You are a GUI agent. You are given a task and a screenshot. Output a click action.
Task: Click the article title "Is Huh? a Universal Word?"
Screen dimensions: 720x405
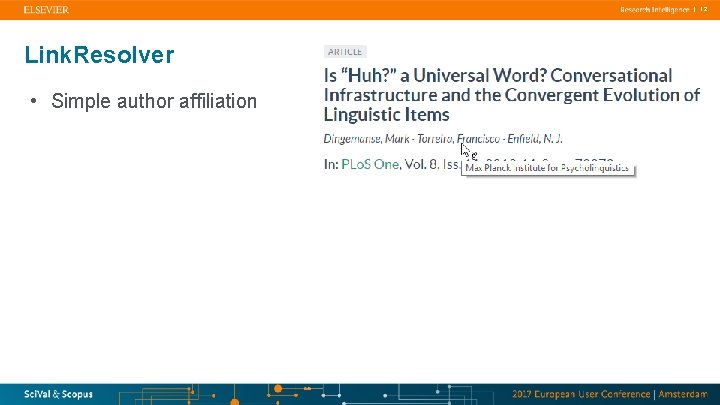coord(512,95)
